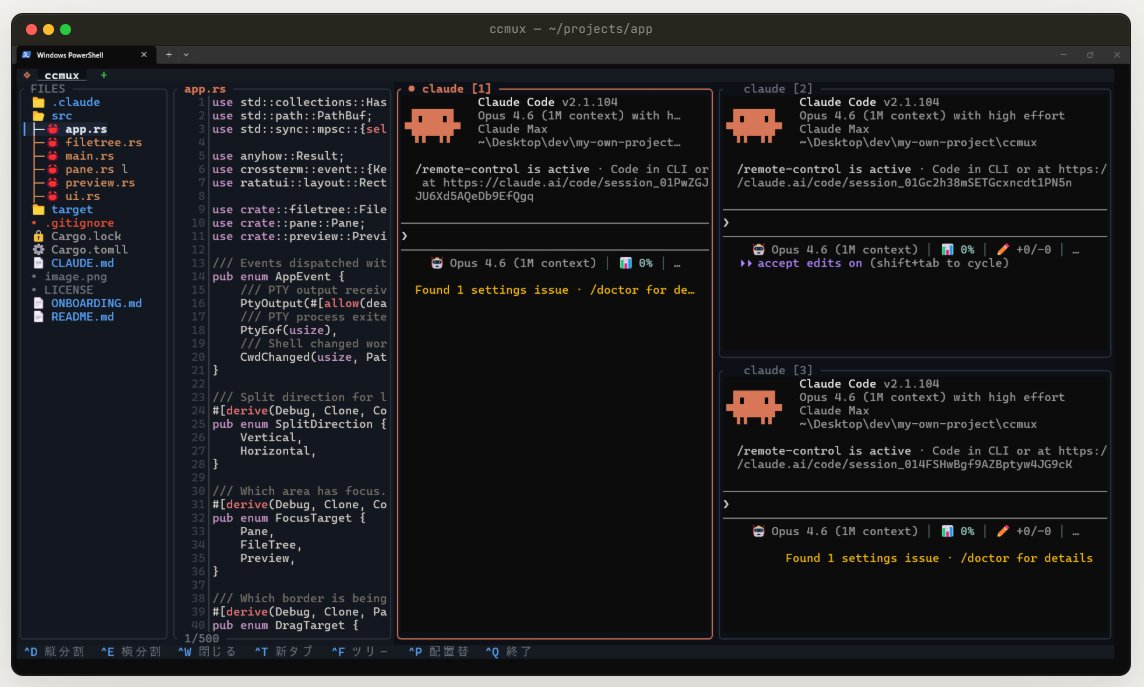Click the robot icon in claude [1] status line
The width and height of the screenshot is (1144, 687).
click(437, 263)
